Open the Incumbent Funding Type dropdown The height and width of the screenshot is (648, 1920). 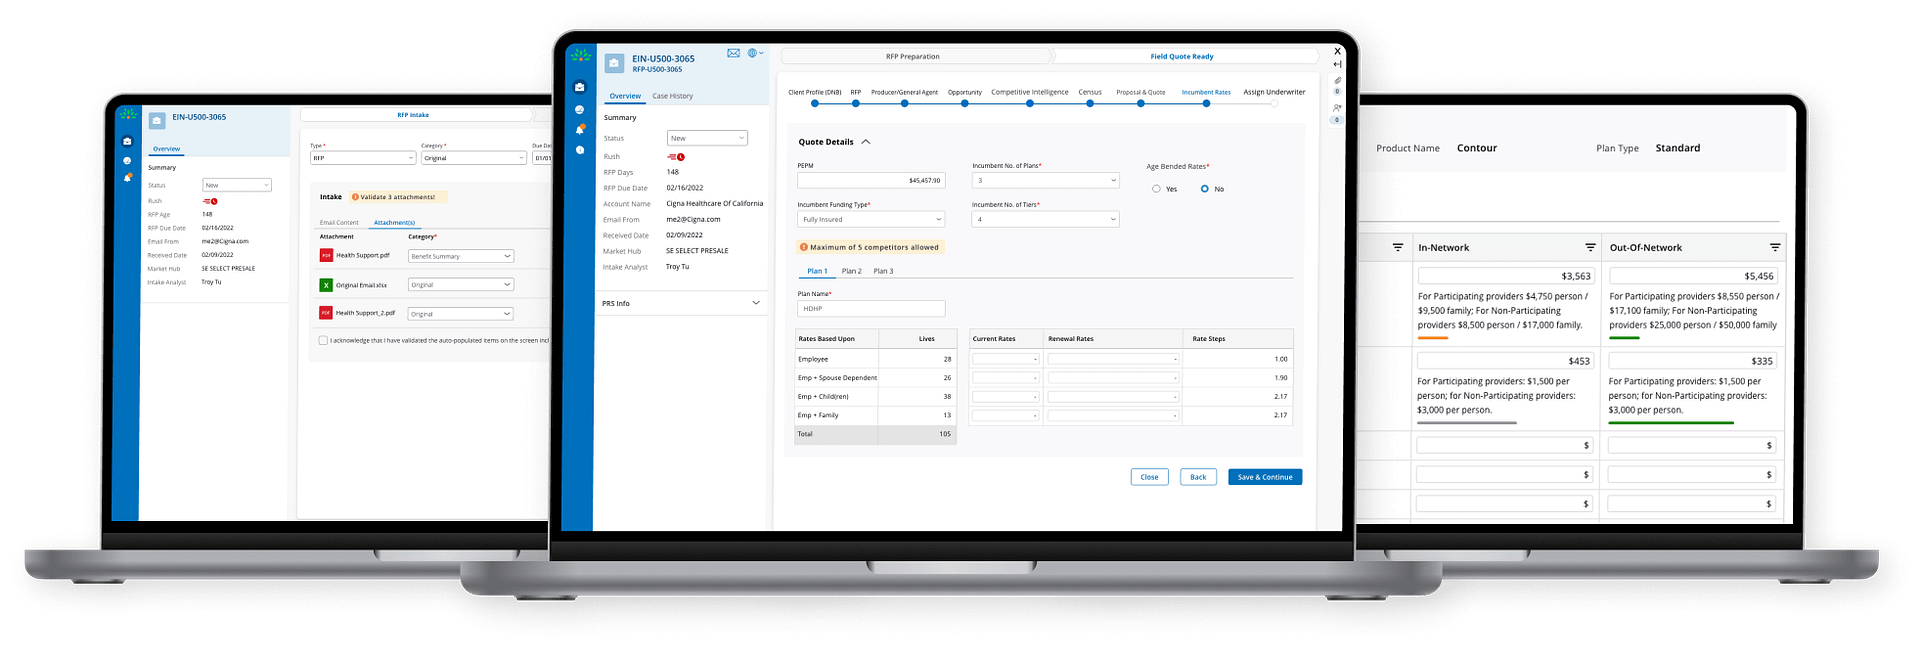pos(870,219)
